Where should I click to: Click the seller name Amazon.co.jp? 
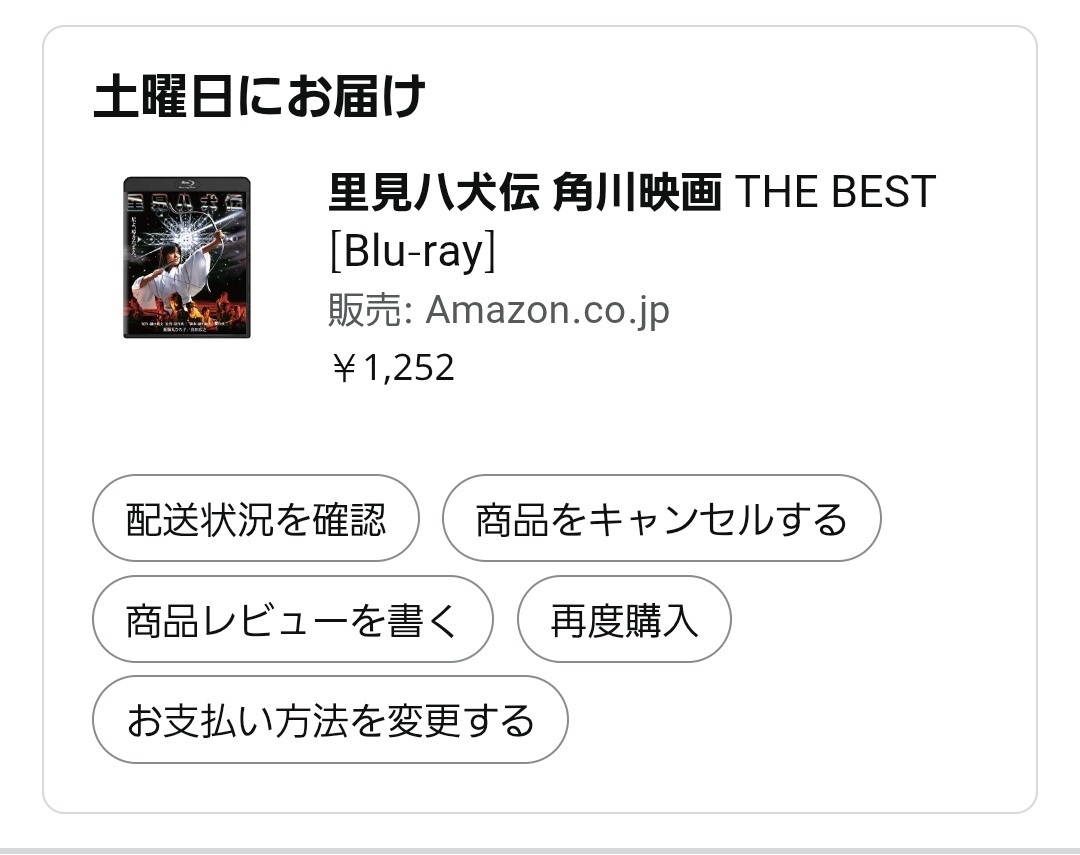pos(547,310)
